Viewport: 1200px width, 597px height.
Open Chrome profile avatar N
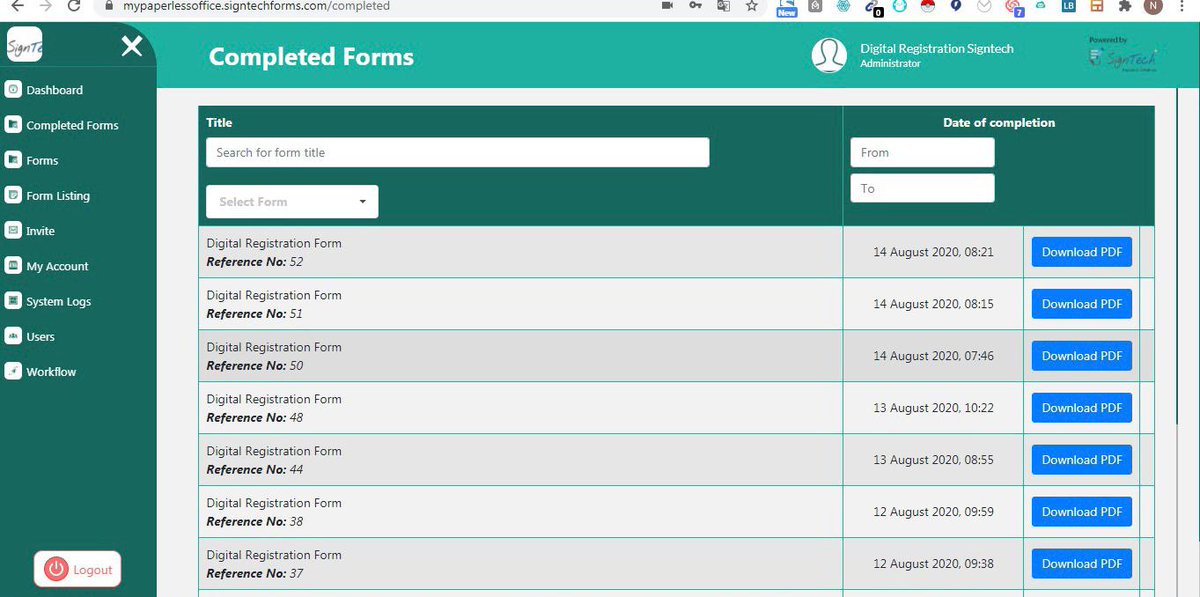[1154, 6]
